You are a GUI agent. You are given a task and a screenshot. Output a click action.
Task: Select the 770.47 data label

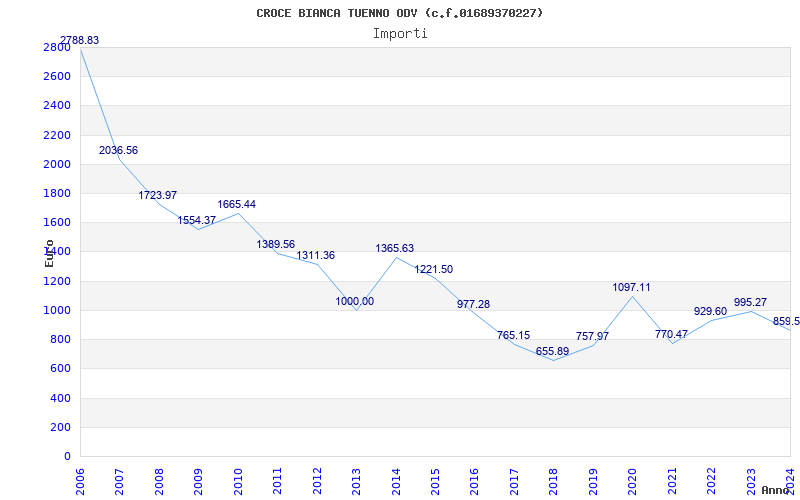click(x=671, y=335)
